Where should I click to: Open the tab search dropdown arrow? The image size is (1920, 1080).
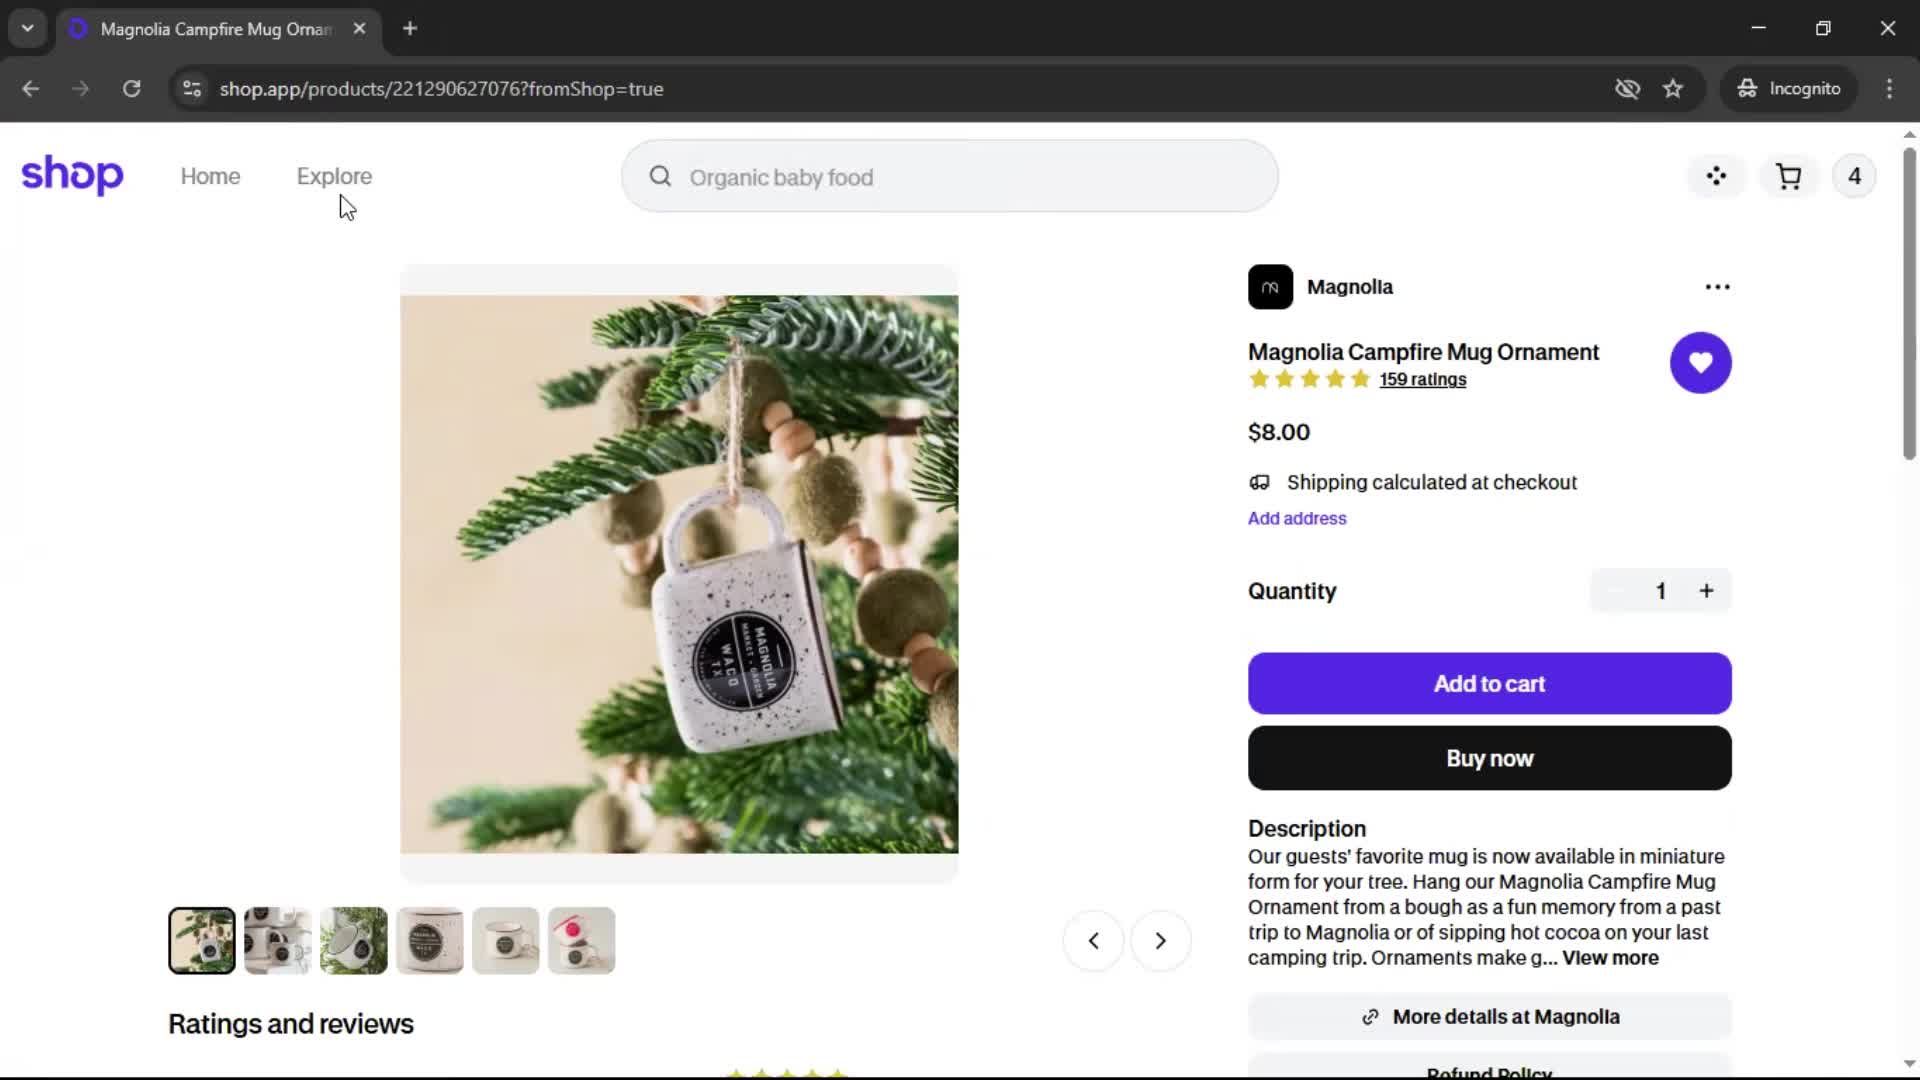click(x=28, y=29)
